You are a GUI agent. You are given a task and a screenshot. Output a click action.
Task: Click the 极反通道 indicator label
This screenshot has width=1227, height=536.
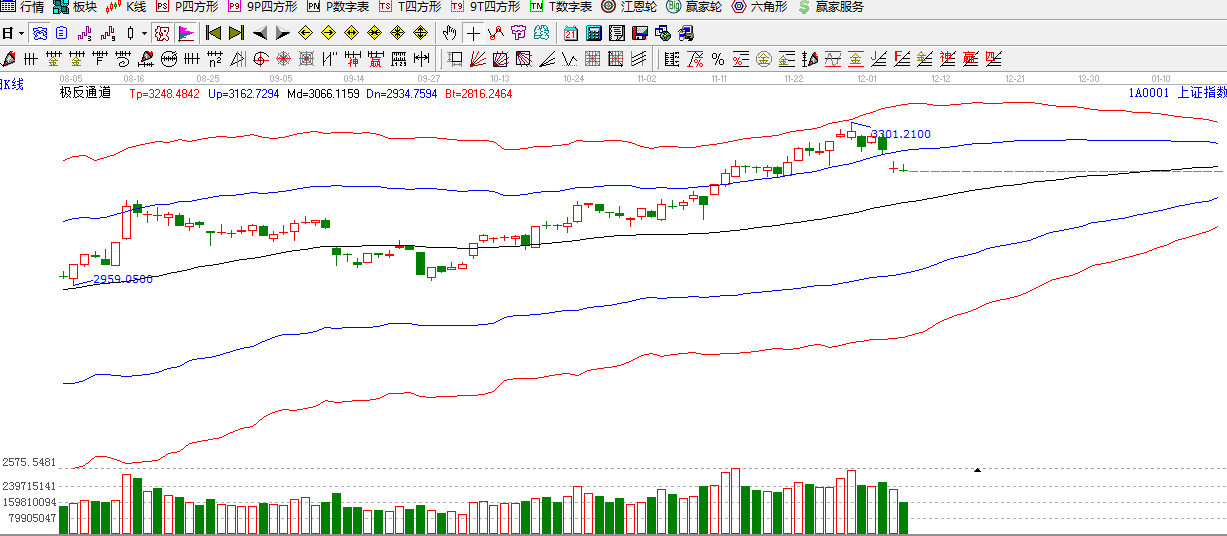[86, 94]
